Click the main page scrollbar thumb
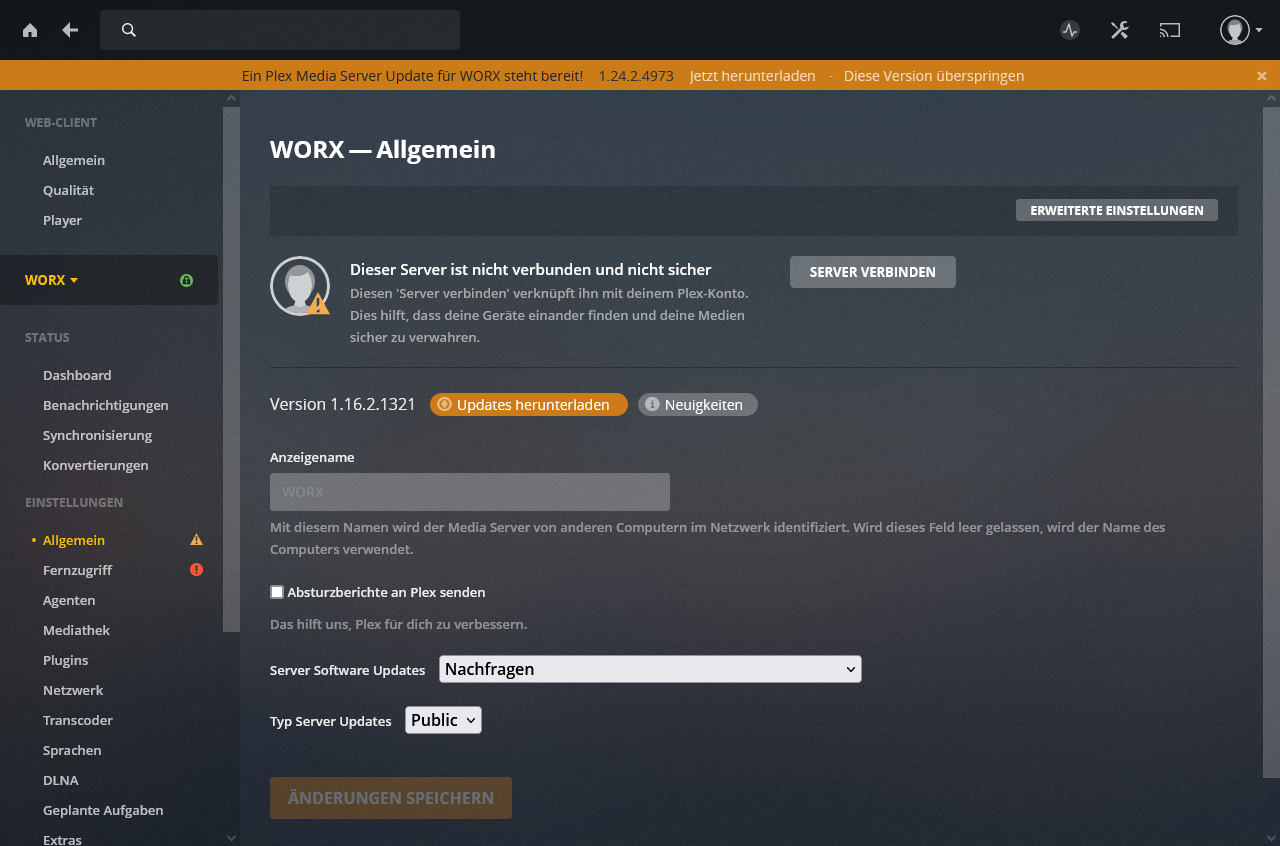This screenshot has height=846, width=1280. click(1271, 442)
